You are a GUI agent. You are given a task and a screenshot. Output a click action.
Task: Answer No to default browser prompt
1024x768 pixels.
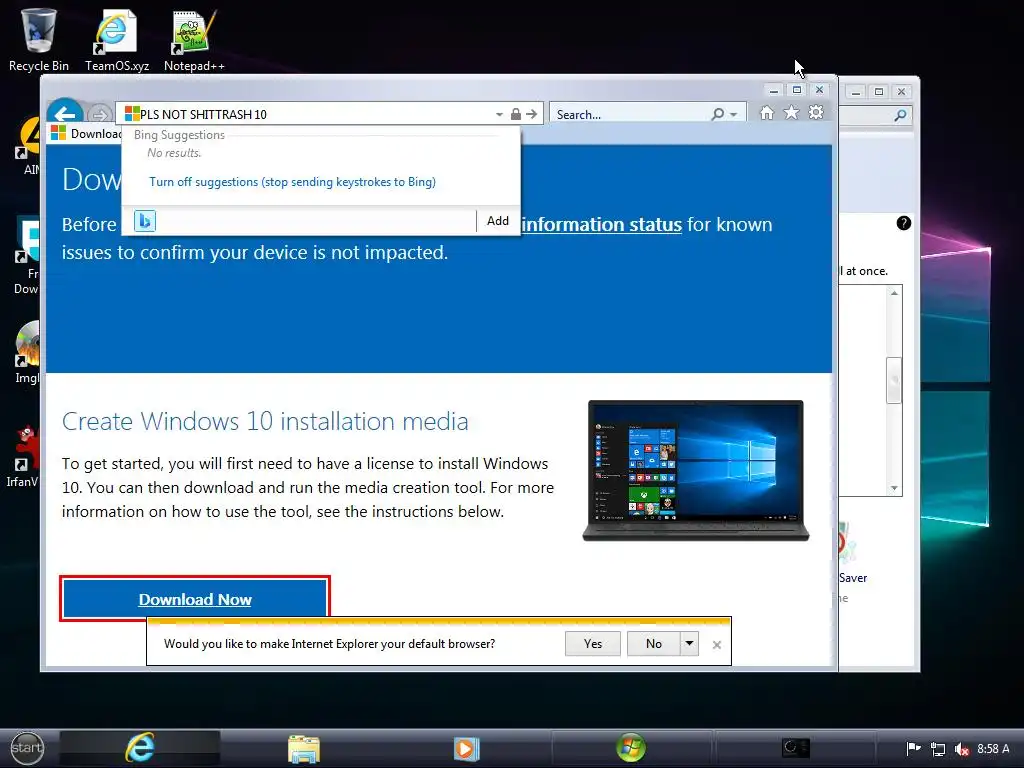coord(654,644)
